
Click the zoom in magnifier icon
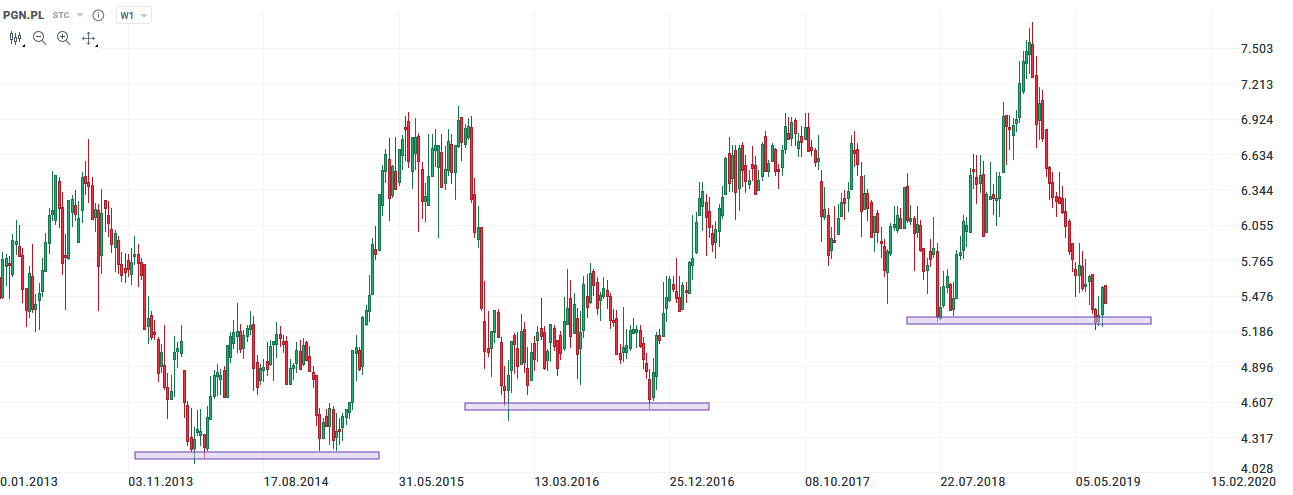64,38
